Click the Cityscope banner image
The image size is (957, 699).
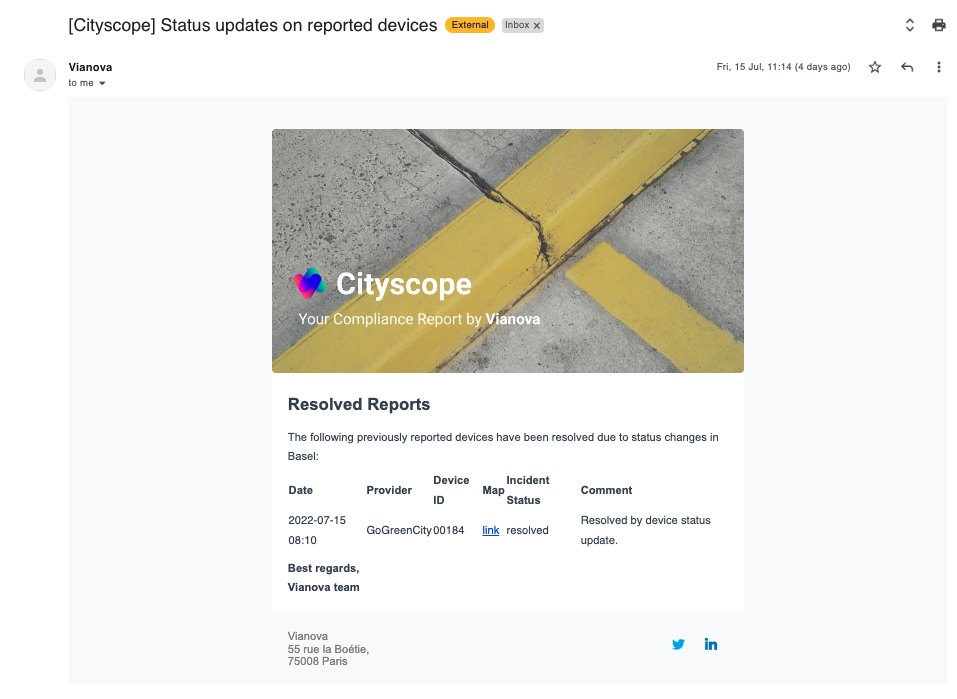[508, 251]
